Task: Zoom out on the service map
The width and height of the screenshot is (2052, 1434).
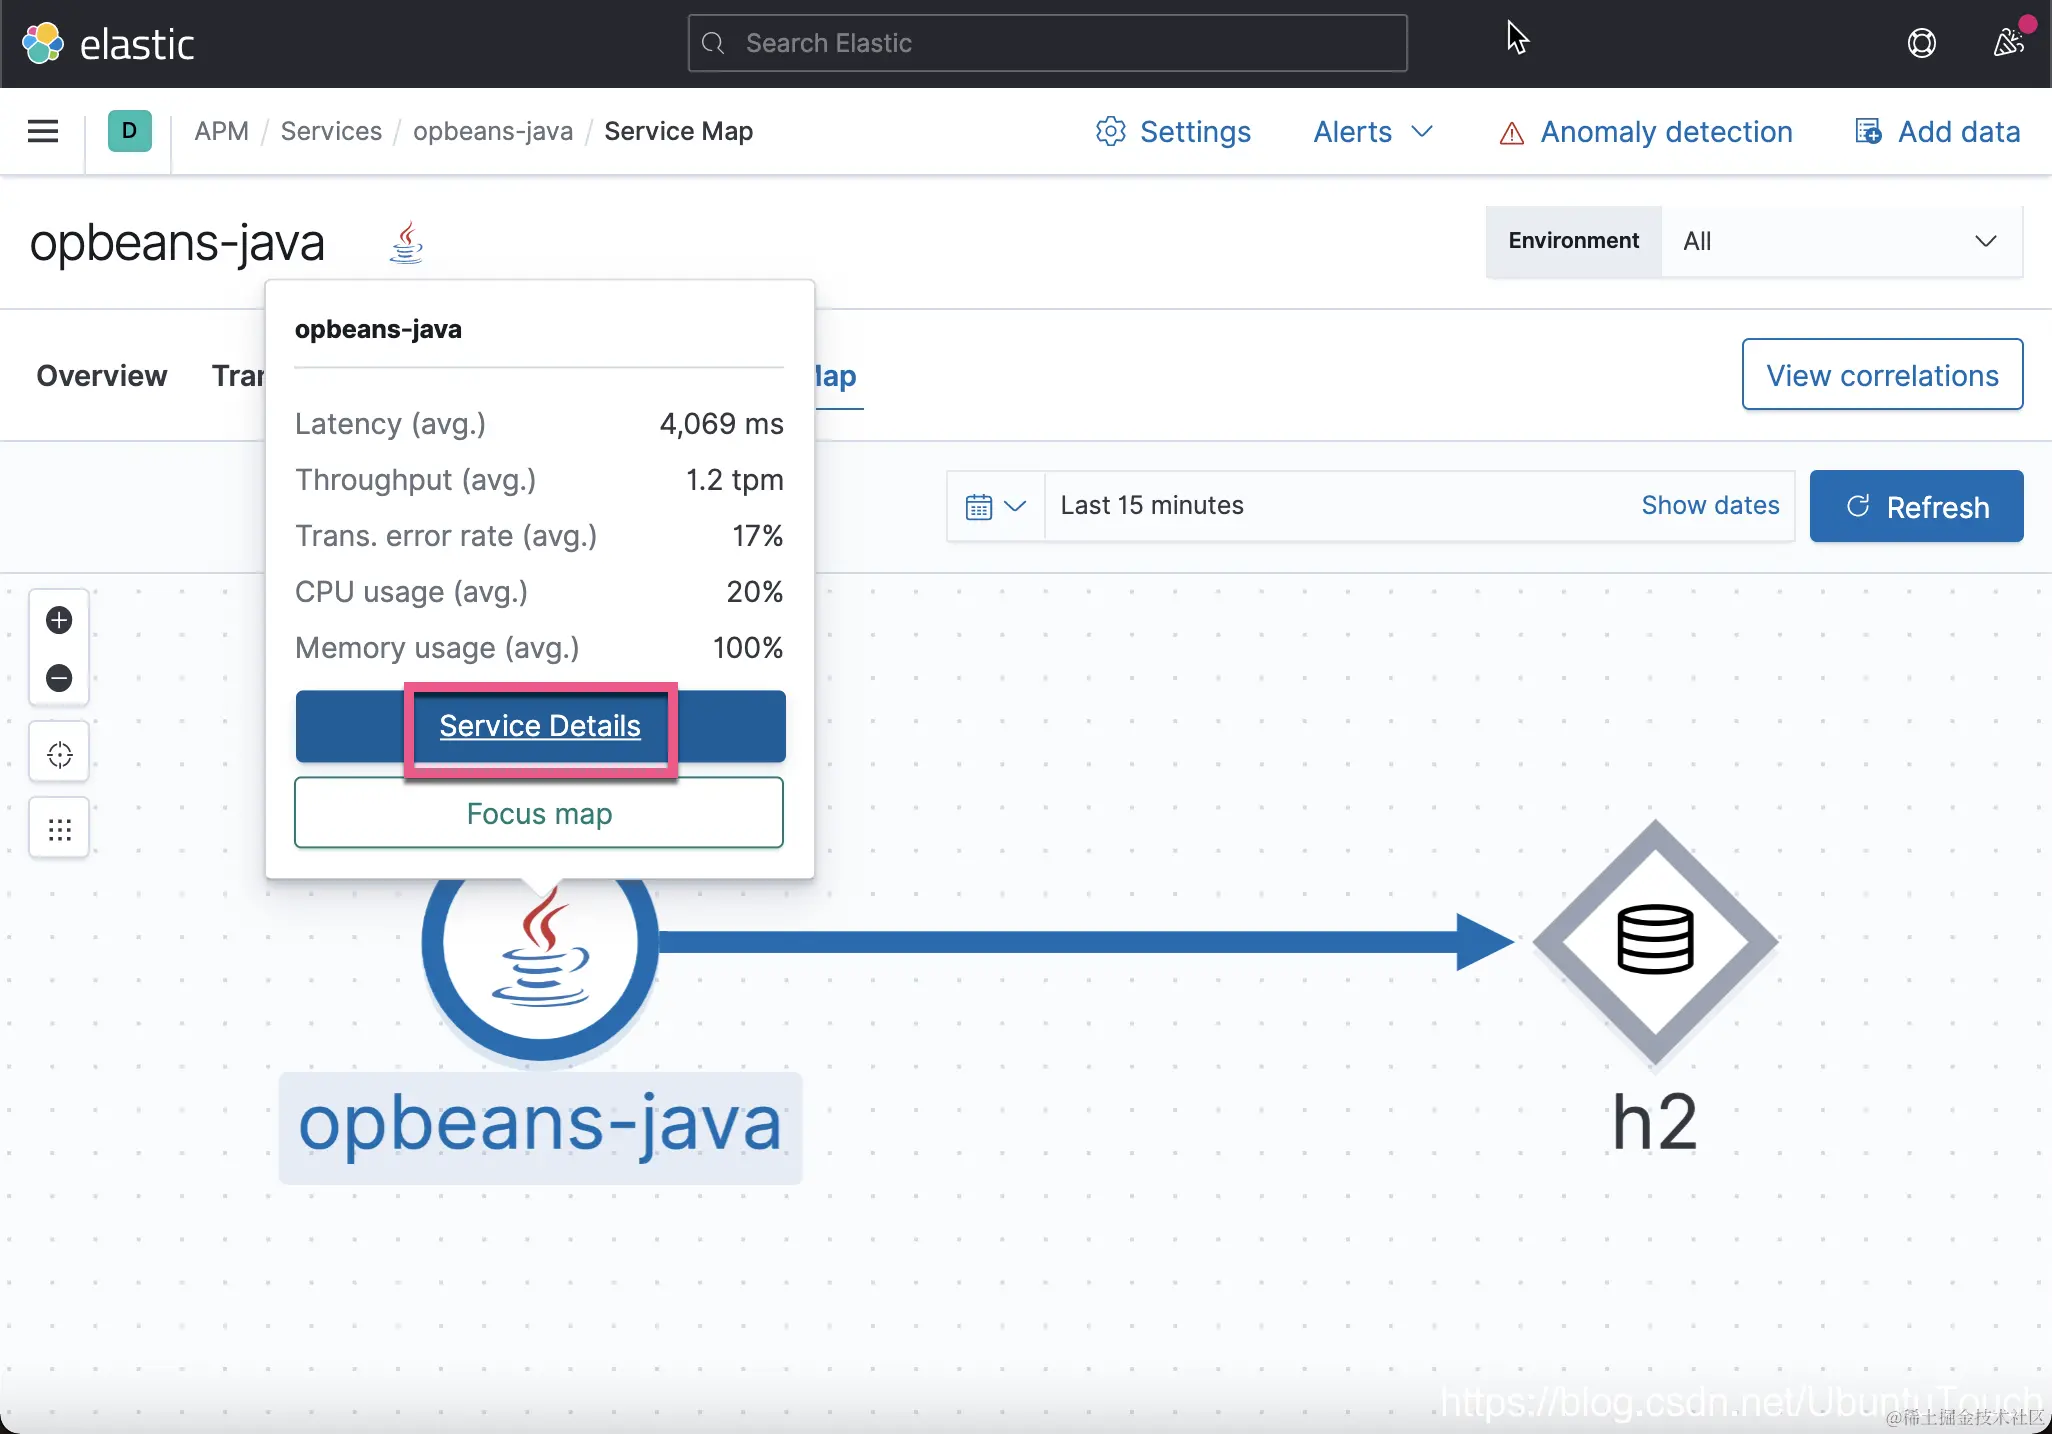Action: pos(59,678)
